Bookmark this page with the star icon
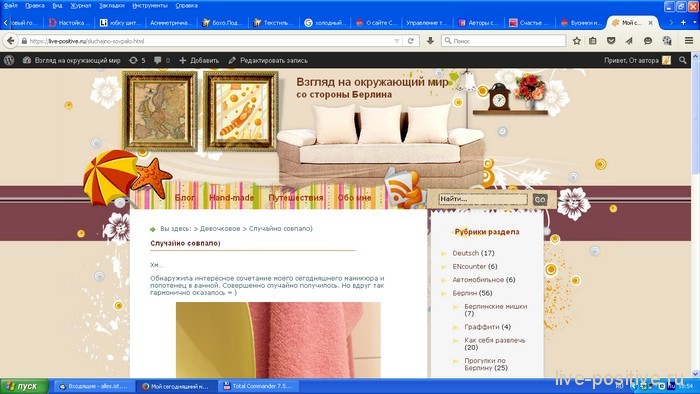 pos(577,41)
